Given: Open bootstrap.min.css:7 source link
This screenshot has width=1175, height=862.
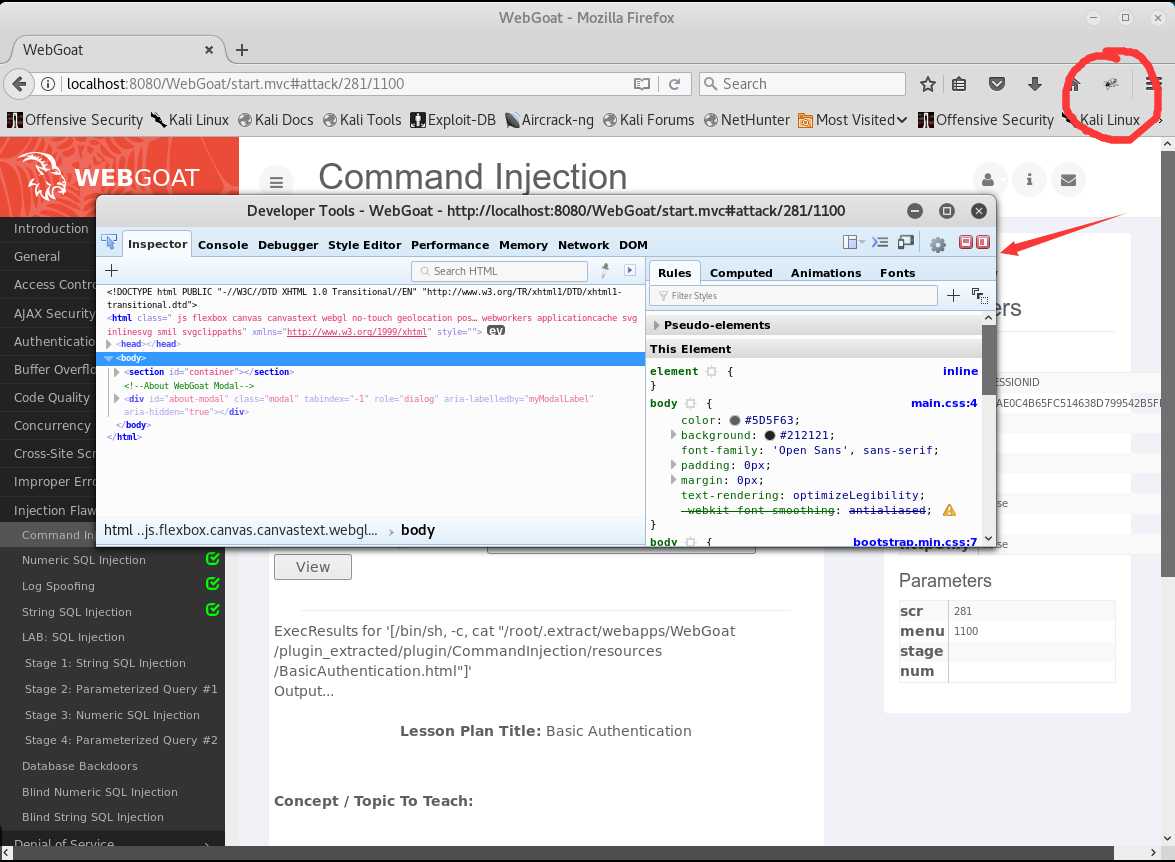Looking at the screenshot, I should 915,541.
